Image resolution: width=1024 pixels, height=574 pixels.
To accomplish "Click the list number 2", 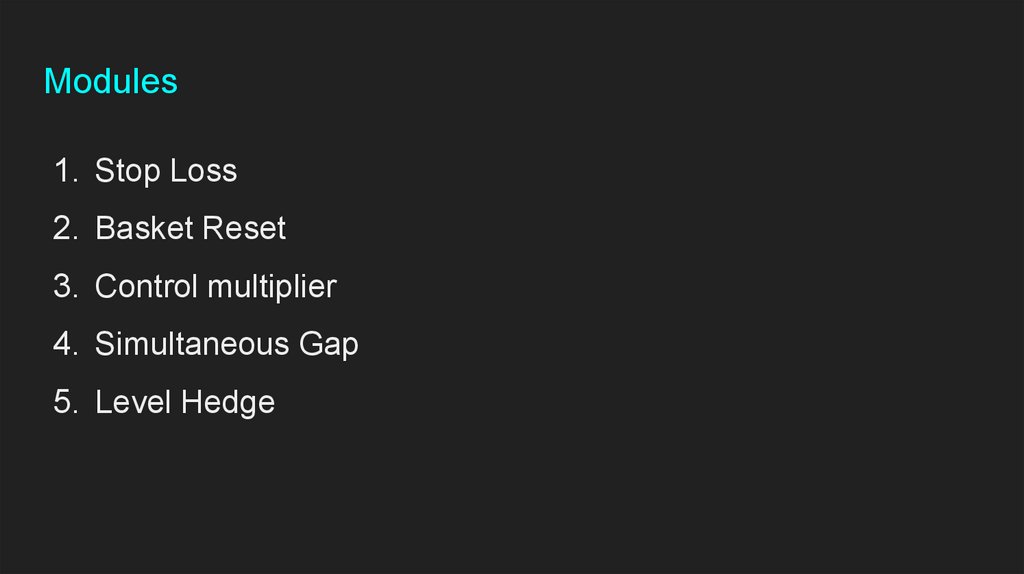I will (x=64, y=229).
